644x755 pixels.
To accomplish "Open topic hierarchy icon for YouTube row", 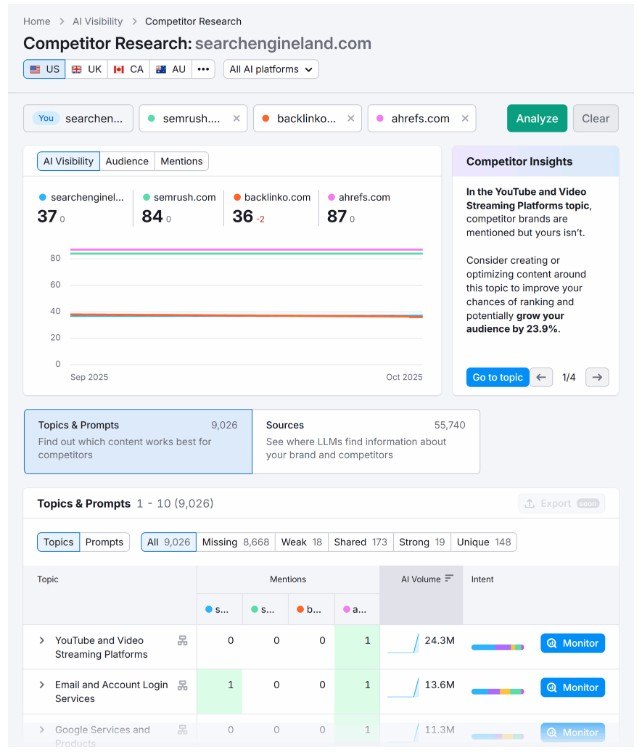I will [182, 641].
